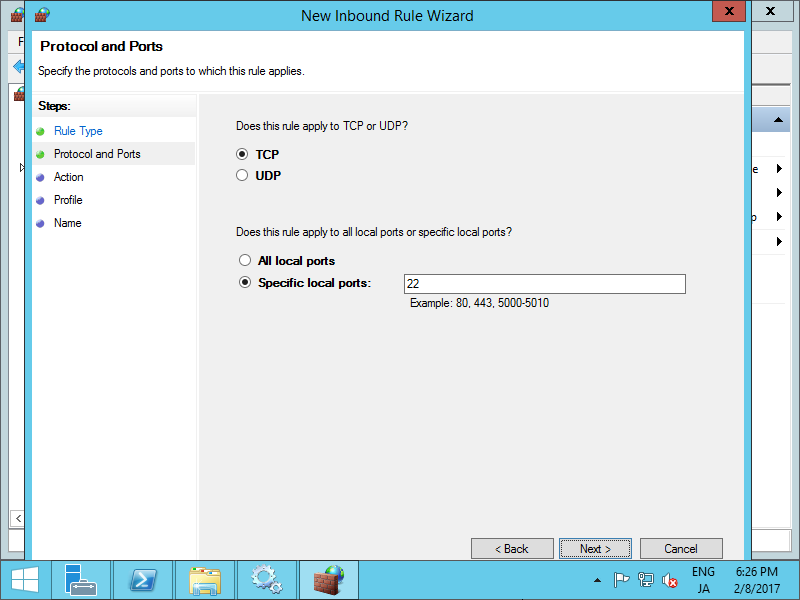Expand the second right-pane submenu arrow

(778, 192)
